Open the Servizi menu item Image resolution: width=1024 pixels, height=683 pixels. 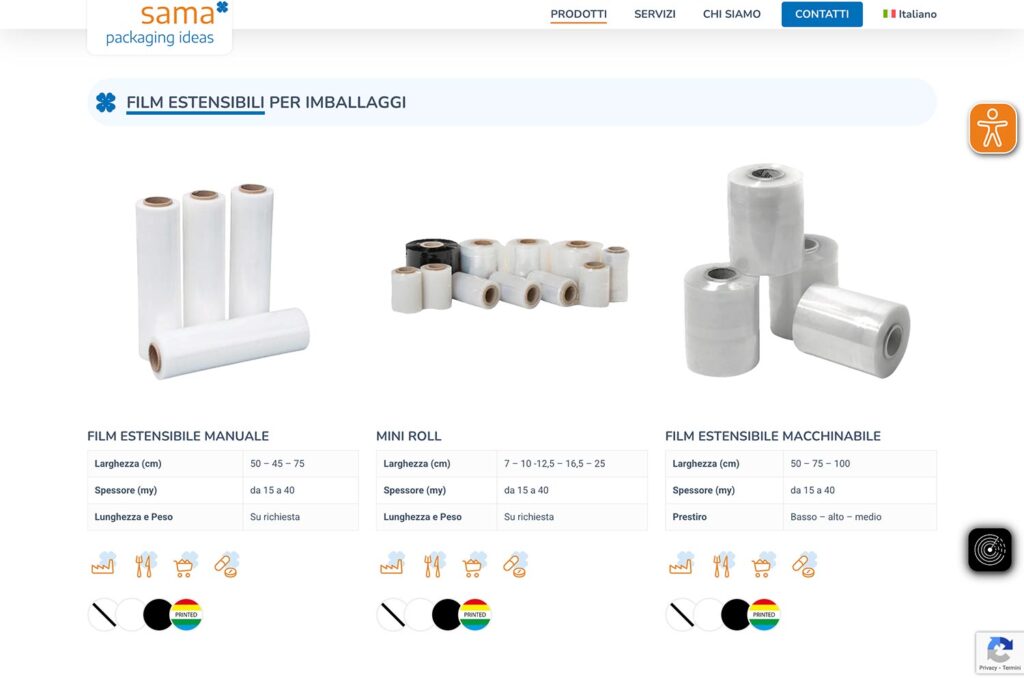(654, 14)
